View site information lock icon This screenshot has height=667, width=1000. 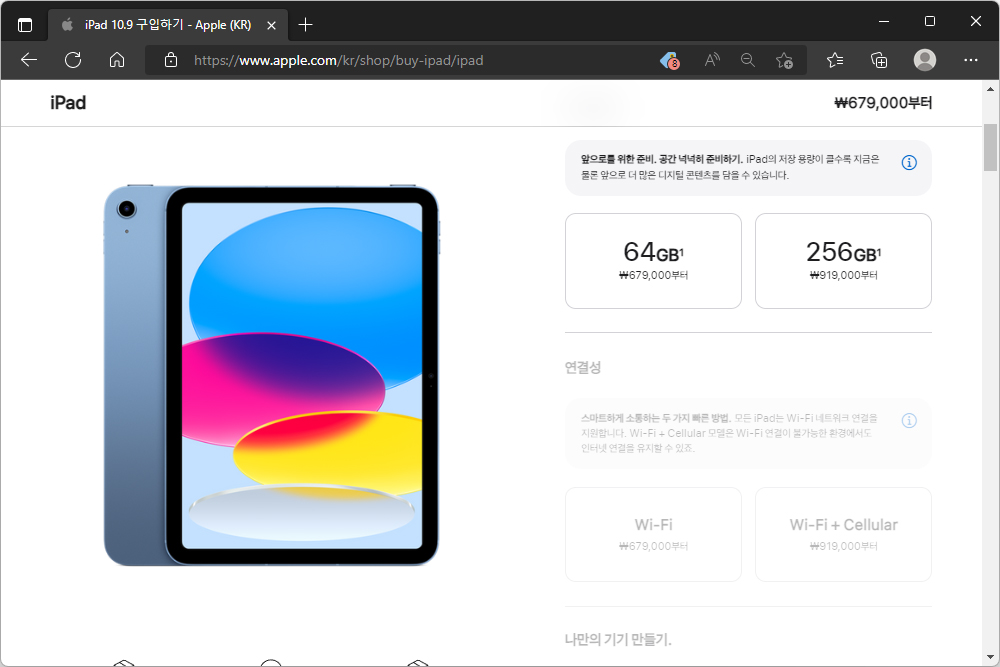pos(171,60)
